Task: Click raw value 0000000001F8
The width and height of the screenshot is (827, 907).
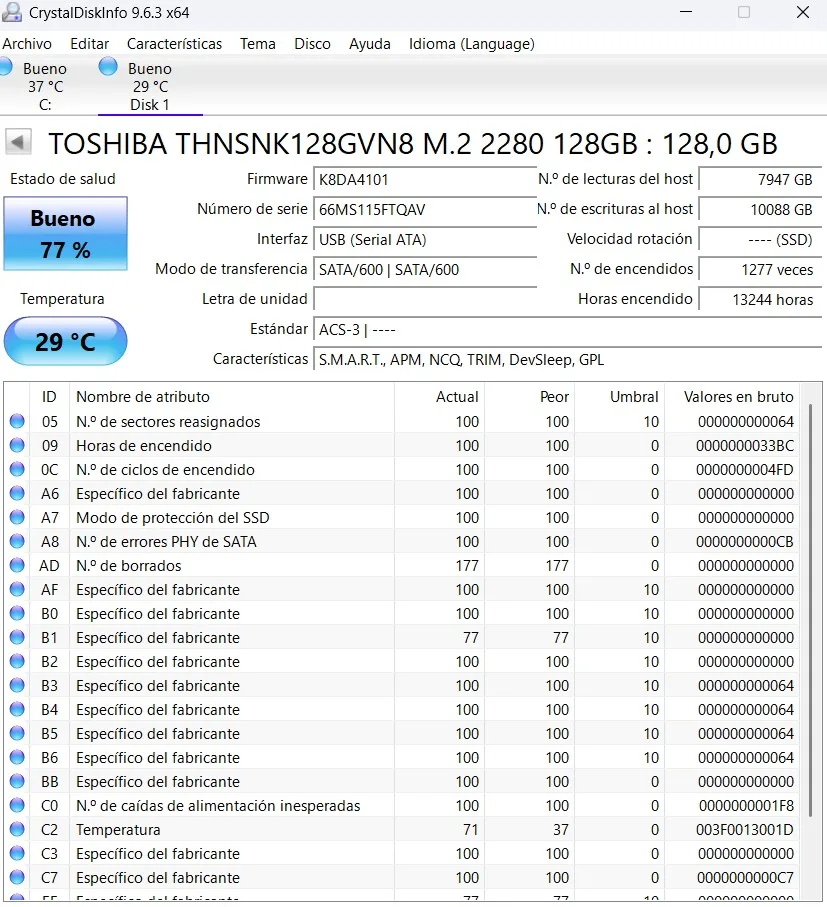Action: [x=747, y=806]
